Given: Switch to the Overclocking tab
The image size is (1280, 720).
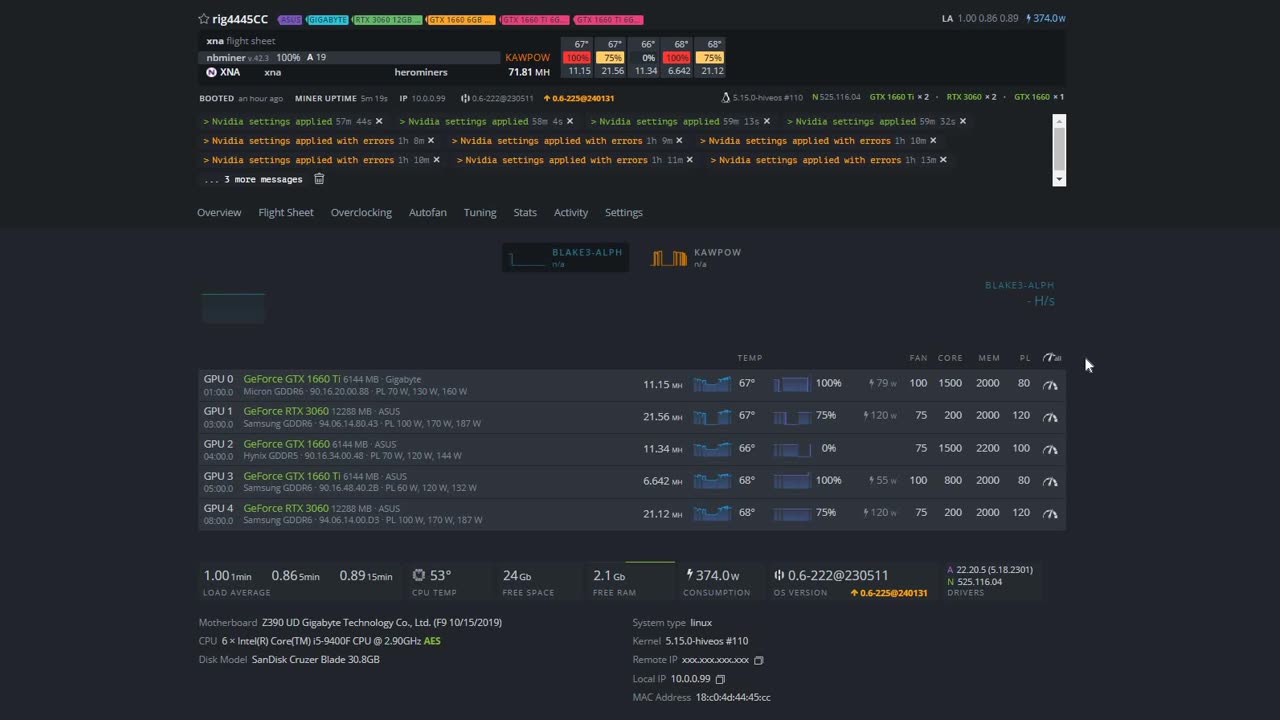Looking at the screenshot, I should [x=361, y=212].
